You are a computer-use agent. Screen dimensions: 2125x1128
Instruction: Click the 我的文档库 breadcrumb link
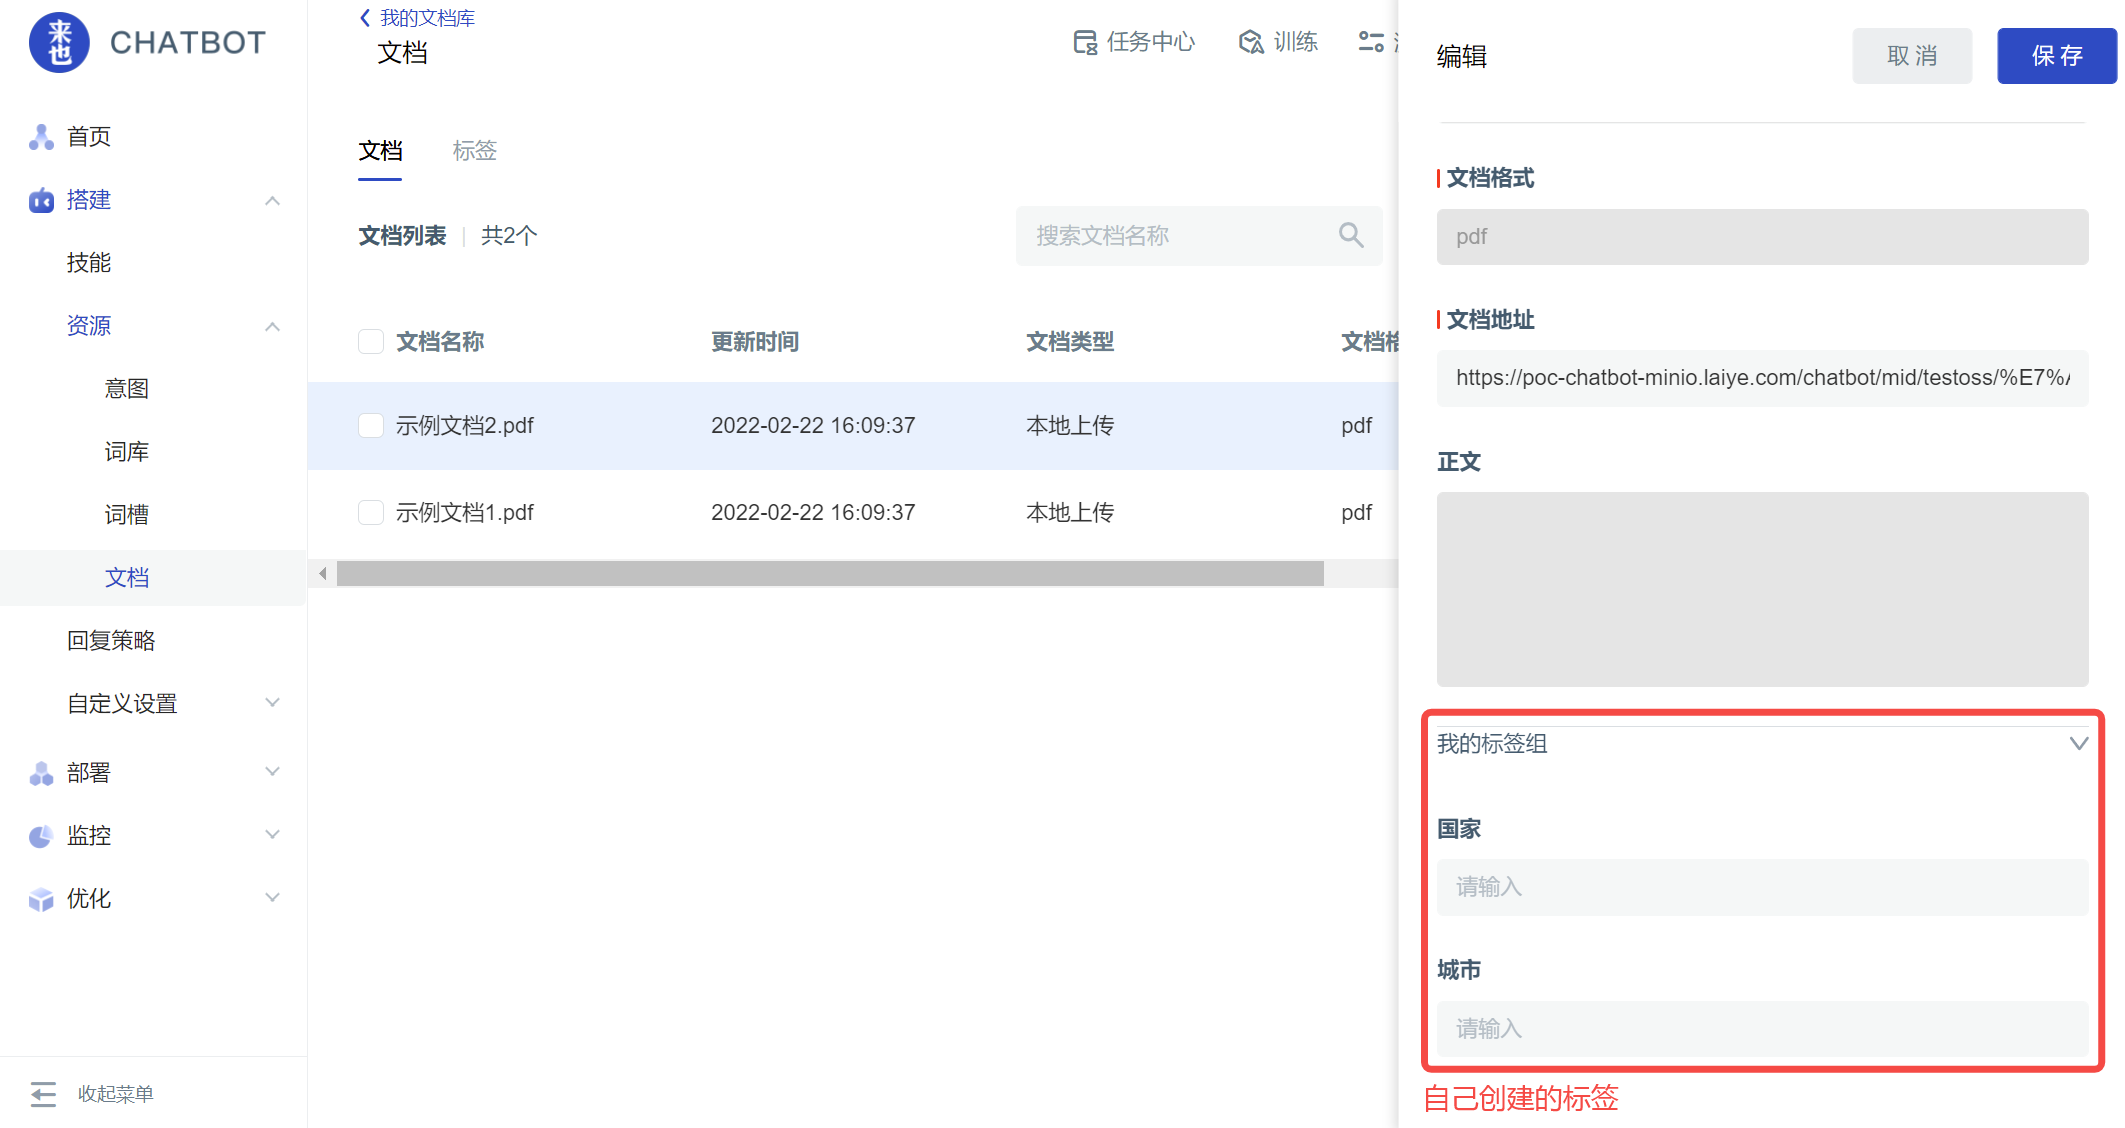[427, 18]
